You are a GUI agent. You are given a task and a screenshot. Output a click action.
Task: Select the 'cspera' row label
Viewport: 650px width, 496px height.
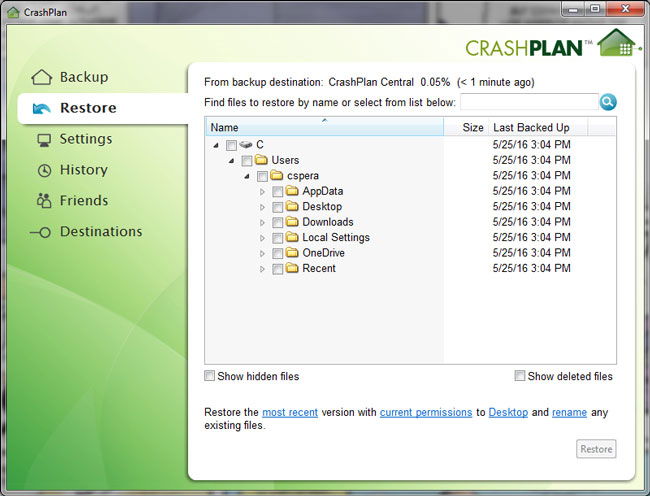[303, 176]
